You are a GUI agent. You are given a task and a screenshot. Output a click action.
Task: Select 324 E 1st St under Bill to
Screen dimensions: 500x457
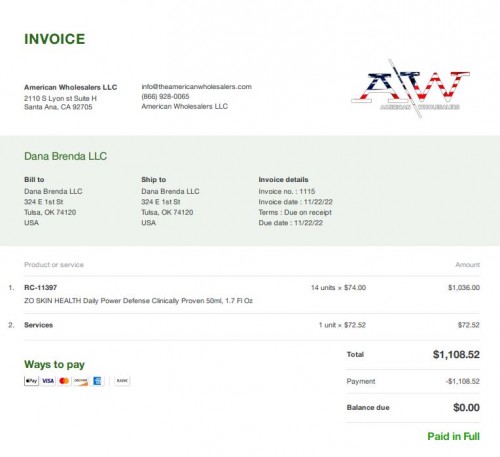pos(43,202)
